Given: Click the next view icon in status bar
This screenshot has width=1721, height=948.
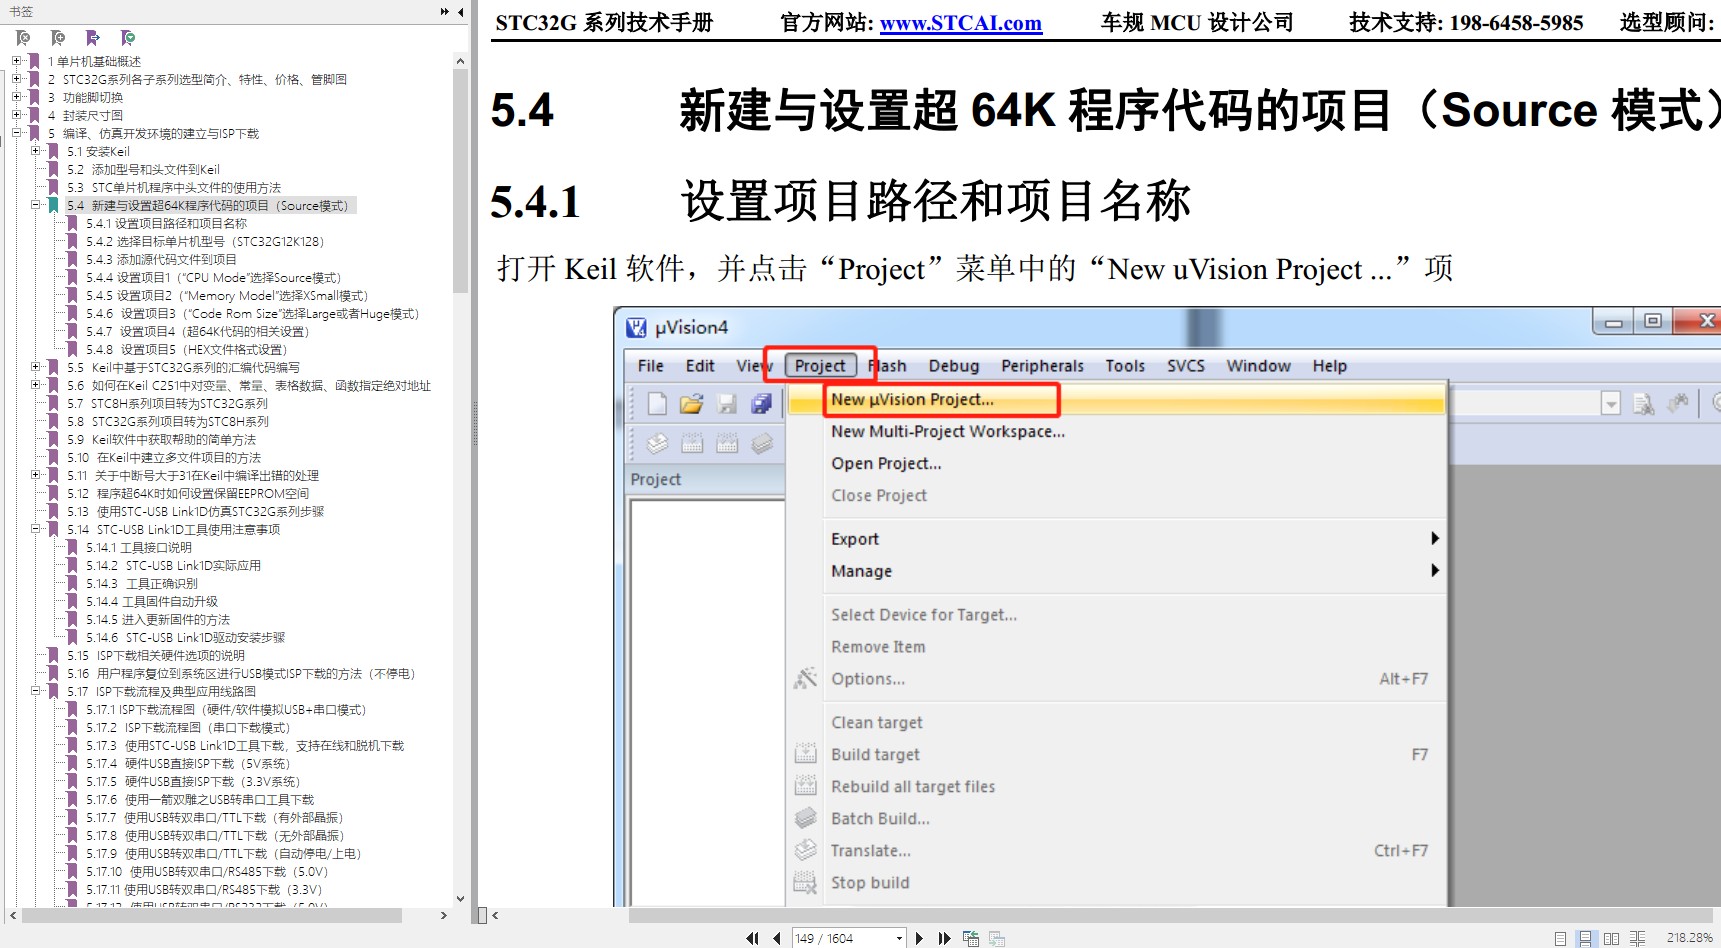Looking at the screenshot, I should click(997, 938).
